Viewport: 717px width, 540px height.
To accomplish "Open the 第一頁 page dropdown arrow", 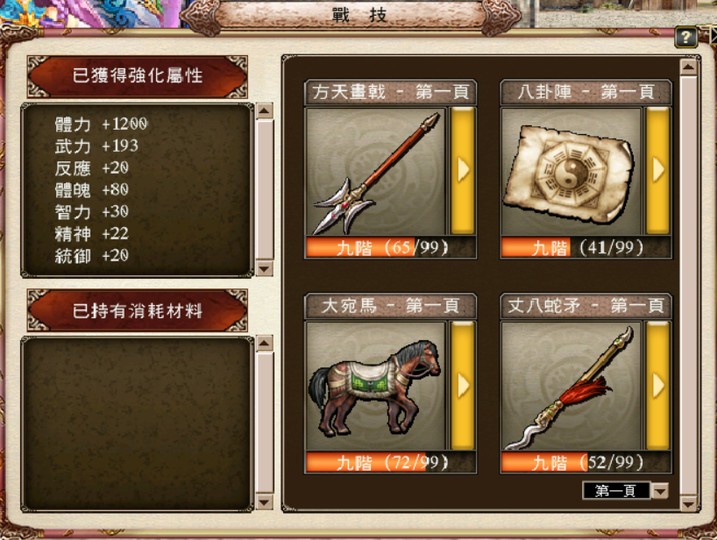I will (660, 491).
